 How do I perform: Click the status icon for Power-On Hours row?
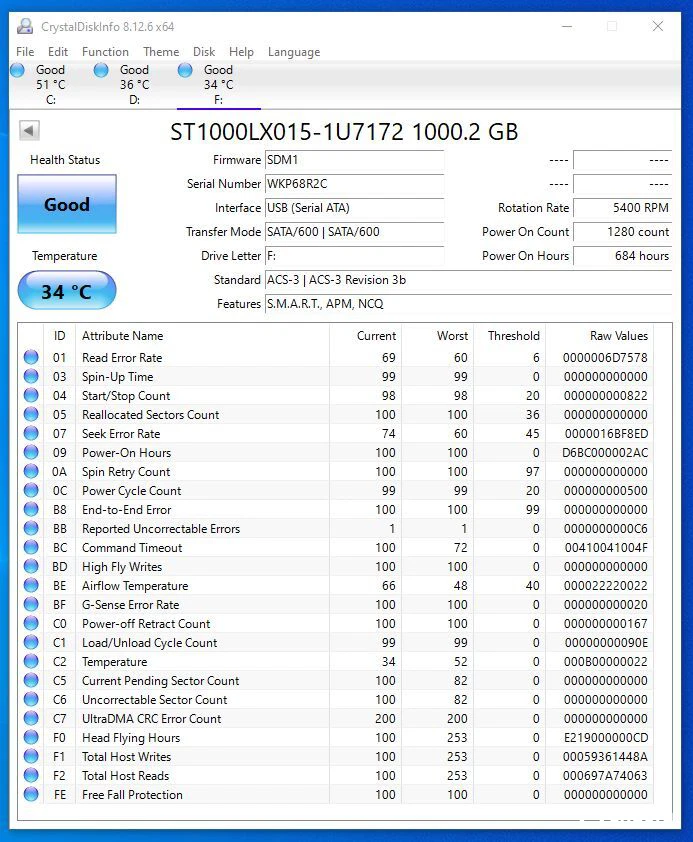coord(31,452)
